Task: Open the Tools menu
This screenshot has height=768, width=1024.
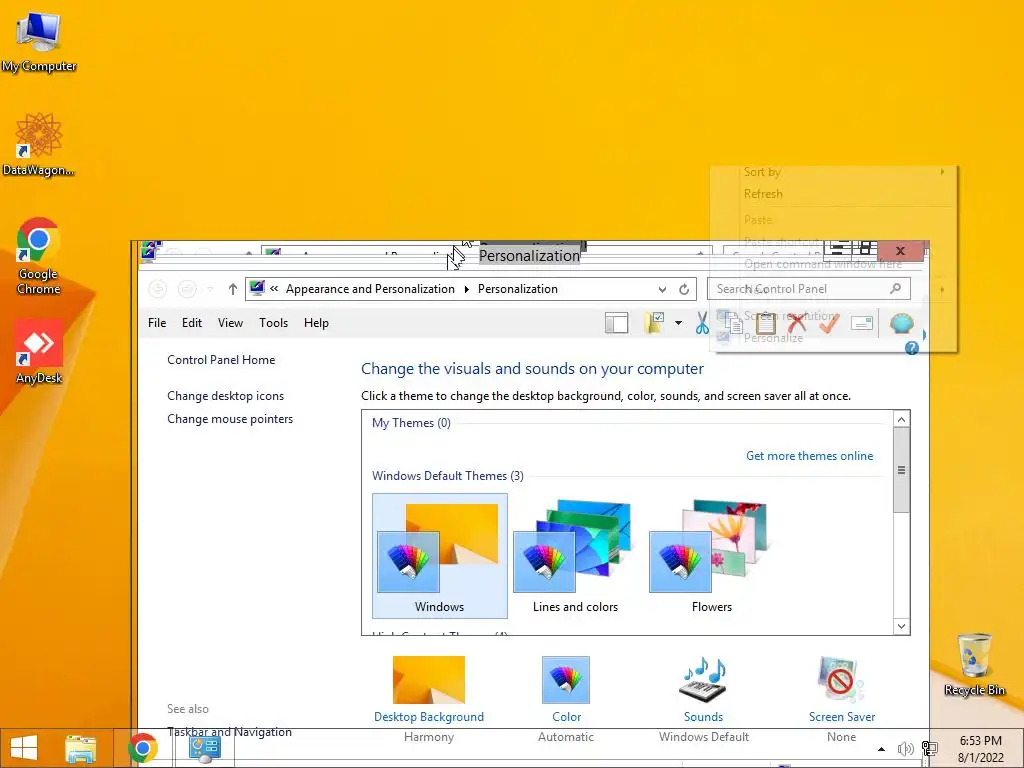Action: pyautogui.click(x=273, y=323)
